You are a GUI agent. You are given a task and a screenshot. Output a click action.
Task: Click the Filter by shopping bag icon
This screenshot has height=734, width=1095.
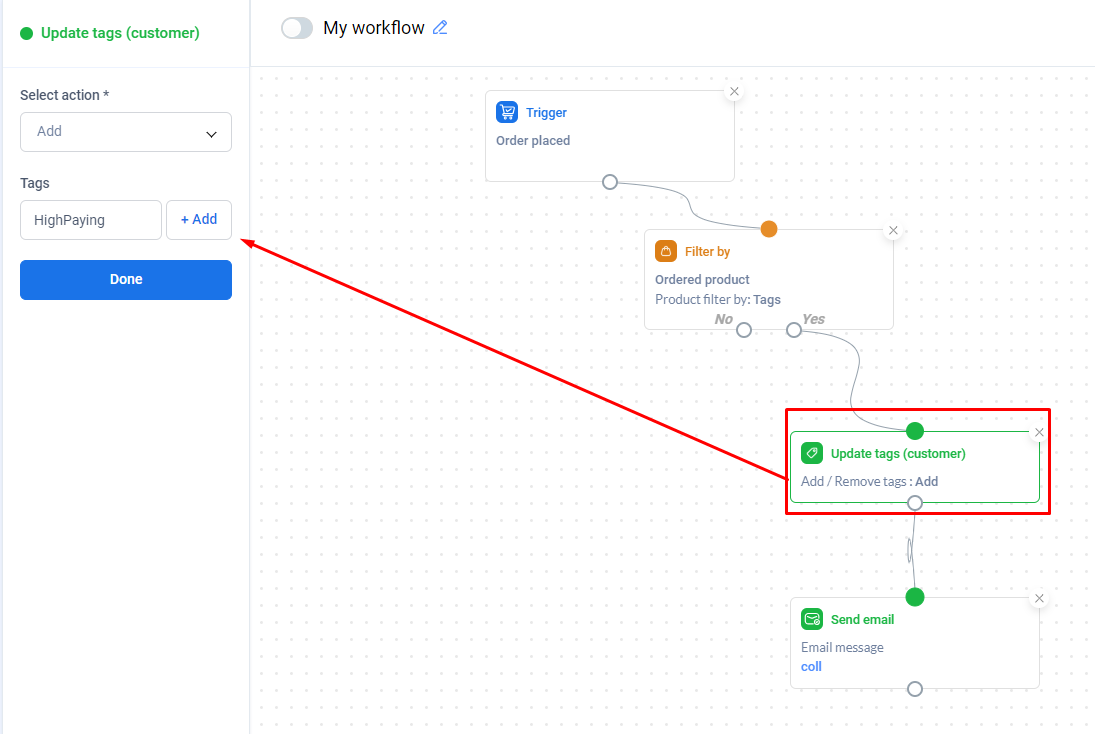click(666, 251)
